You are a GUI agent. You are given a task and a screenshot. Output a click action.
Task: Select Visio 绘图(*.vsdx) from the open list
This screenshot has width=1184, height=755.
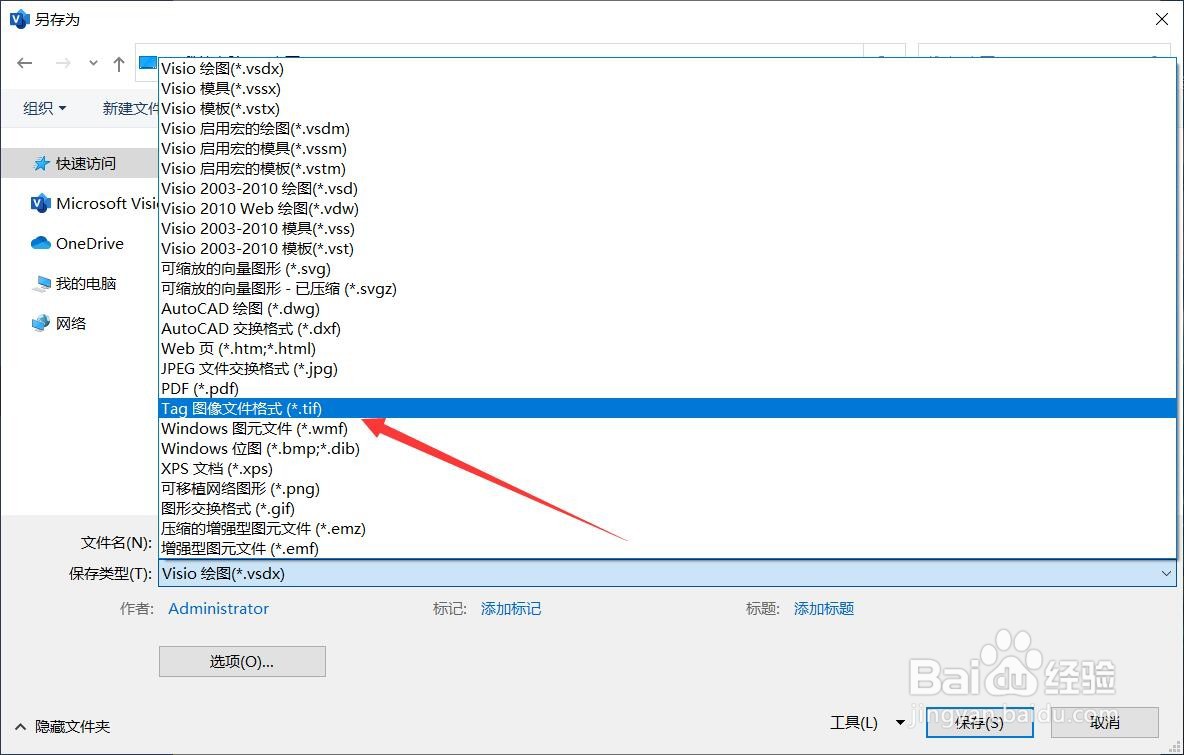668,69
